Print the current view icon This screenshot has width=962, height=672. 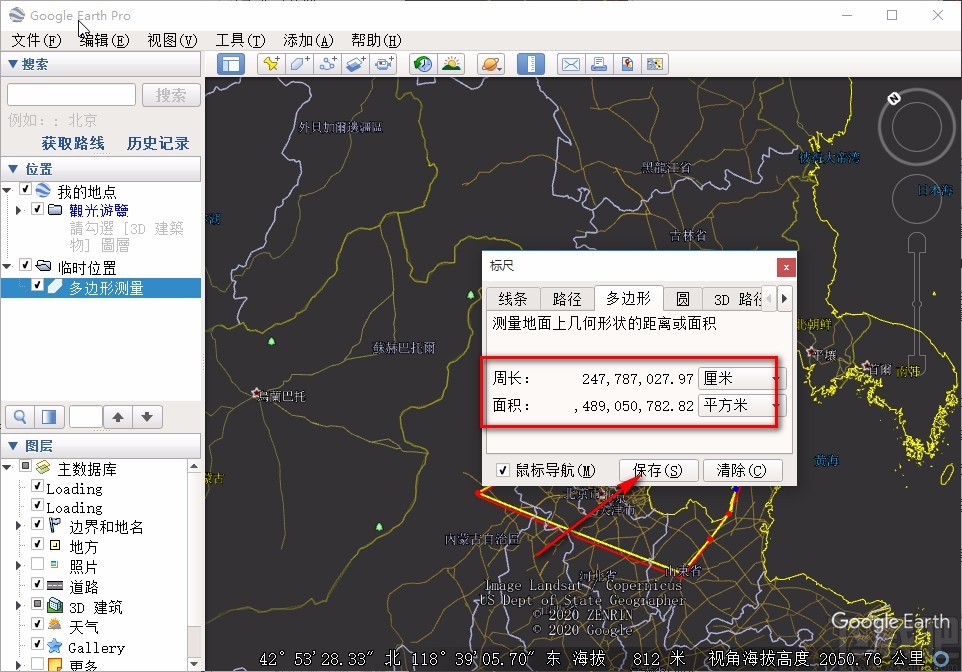pos(599,64)
